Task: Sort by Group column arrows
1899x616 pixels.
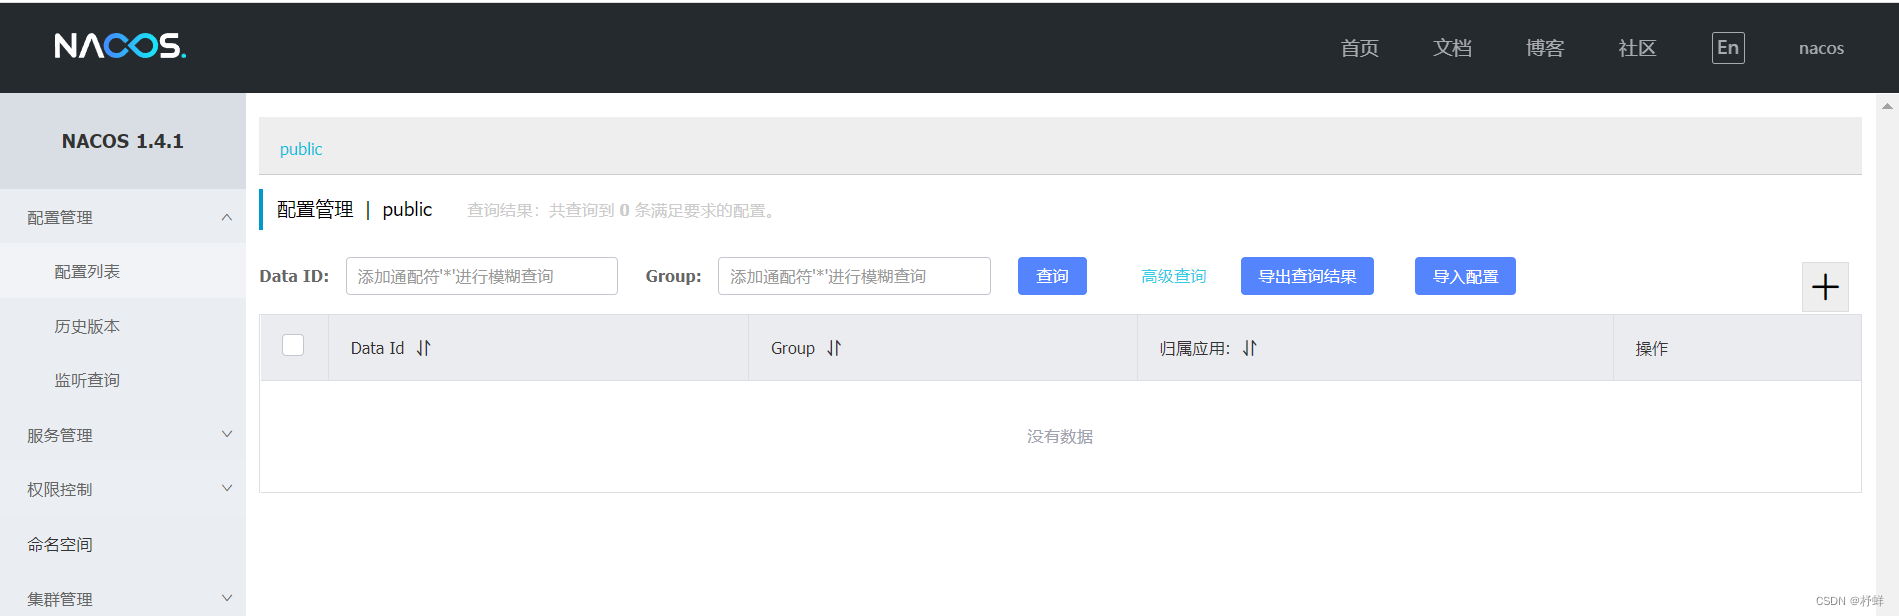Action: pos(834,348)
